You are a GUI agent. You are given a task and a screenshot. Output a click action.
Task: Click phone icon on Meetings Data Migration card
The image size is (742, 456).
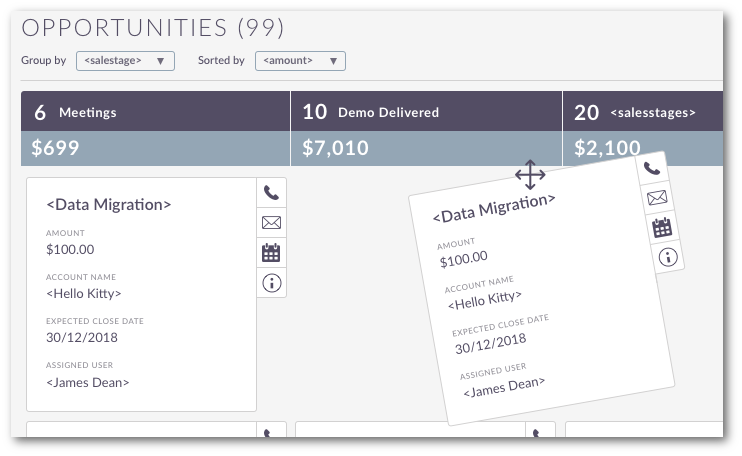271,193
